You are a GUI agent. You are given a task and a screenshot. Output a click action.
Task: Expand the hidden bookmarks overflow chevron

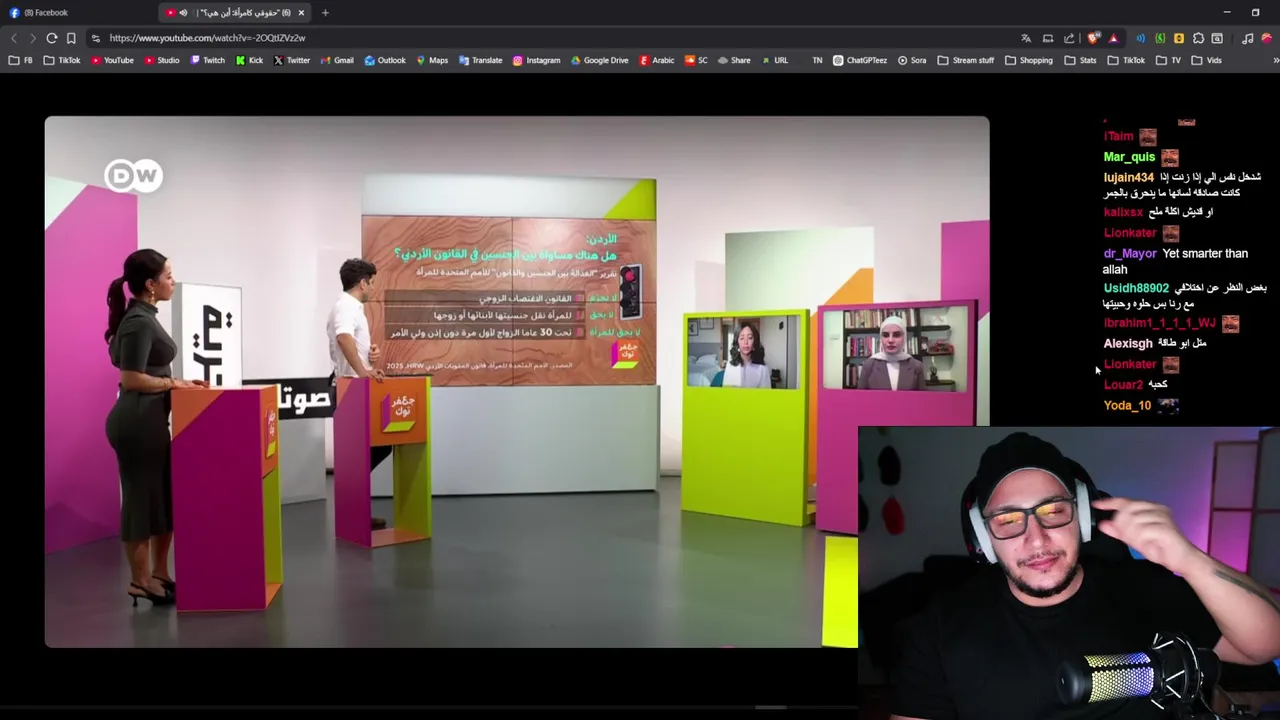(x=1275, y=60)
